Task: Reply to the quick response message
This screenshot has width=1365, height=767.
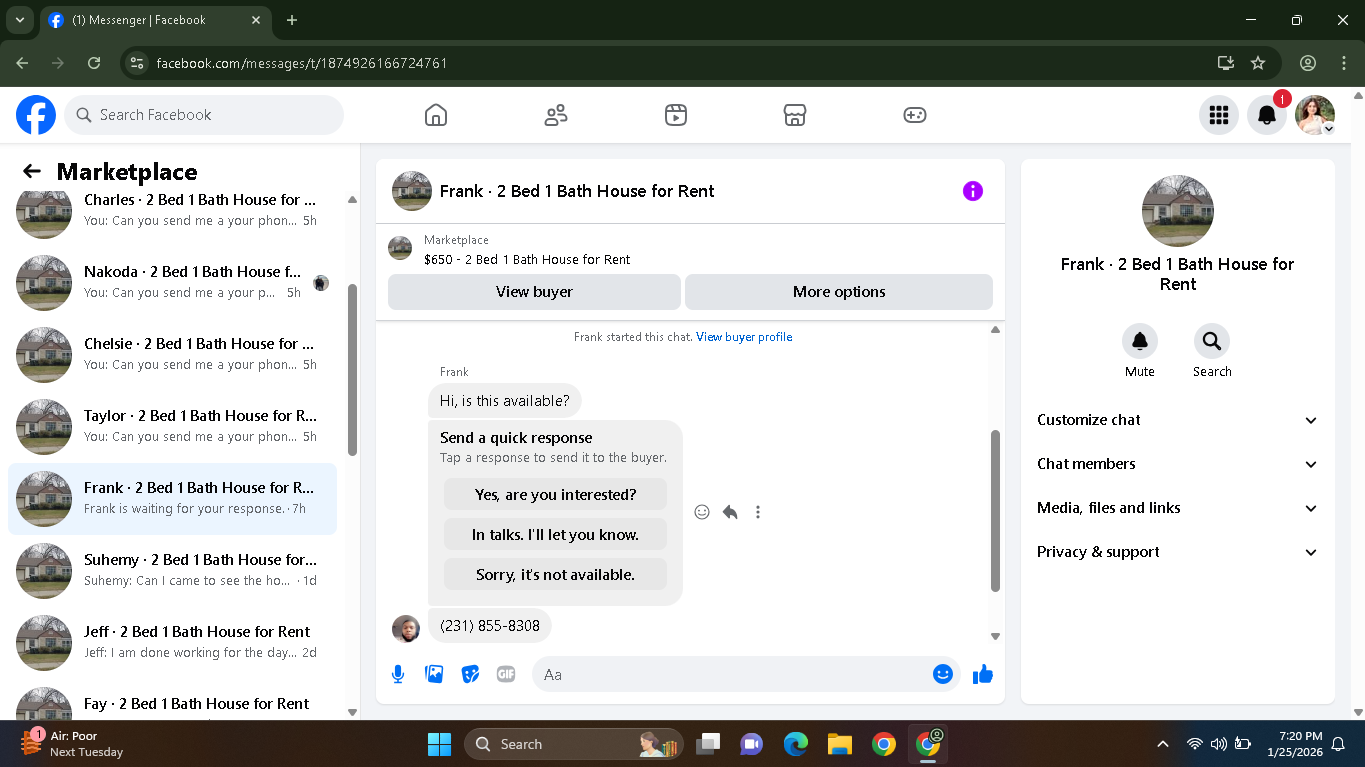Action: coord(730,512)
